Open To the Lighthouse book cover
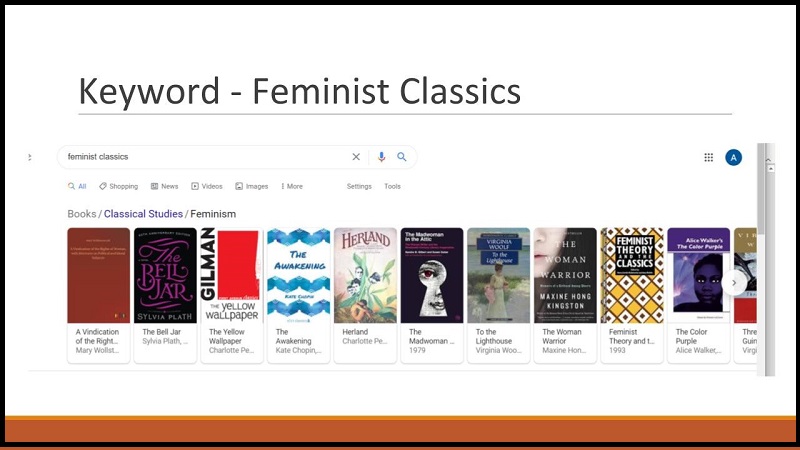800x450 pixels. pyautogui.click(x=498, y=275)
